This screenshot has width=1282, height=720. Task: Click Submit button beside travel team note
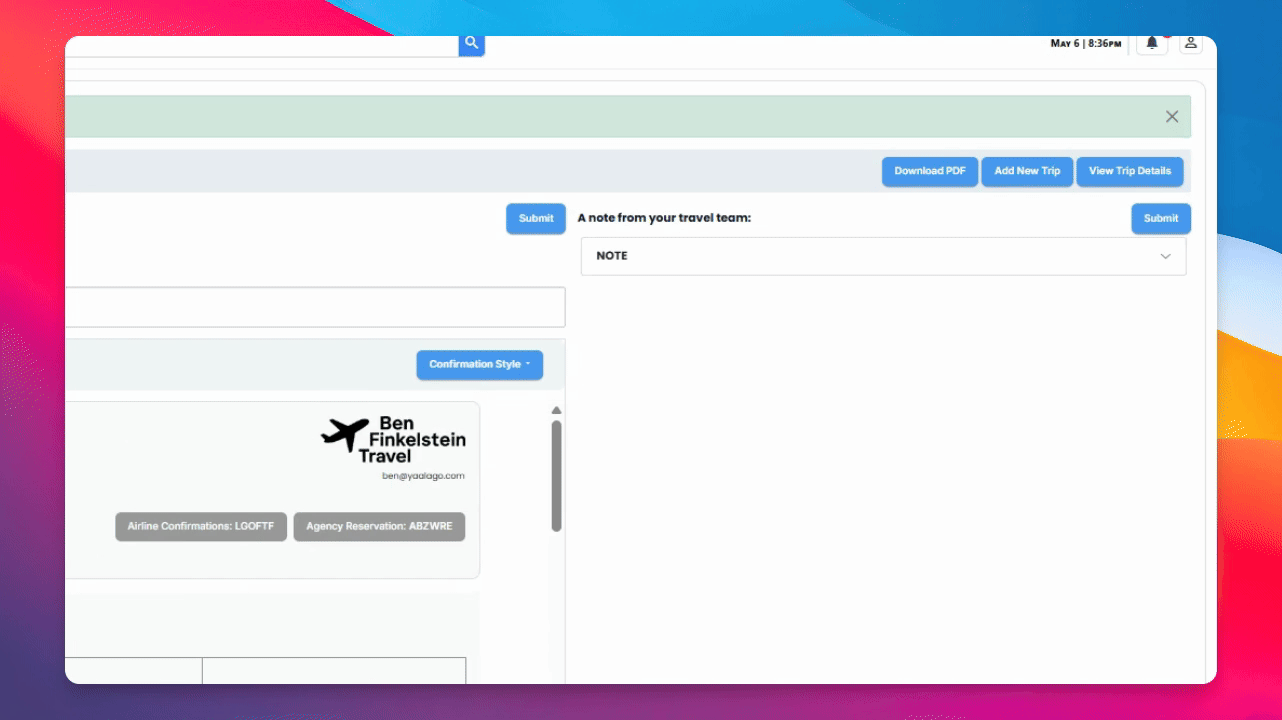click(x=1161, y=218)
